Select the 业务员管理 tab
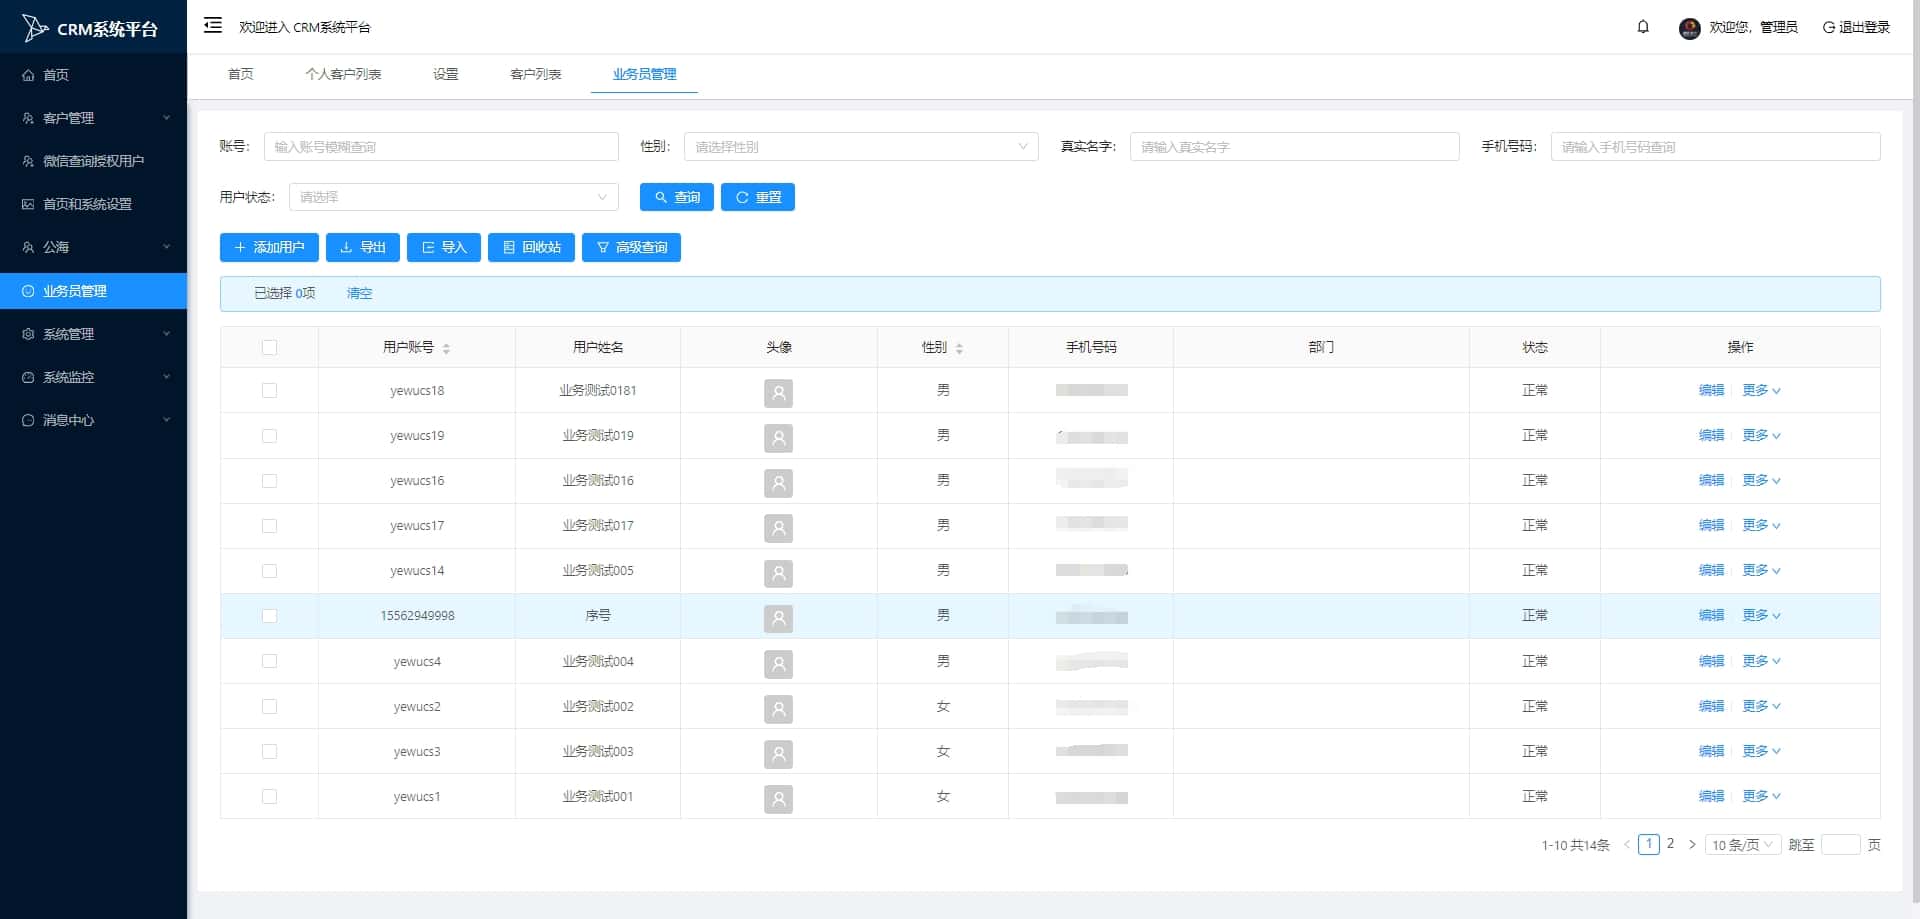 [x=644, y=74]
